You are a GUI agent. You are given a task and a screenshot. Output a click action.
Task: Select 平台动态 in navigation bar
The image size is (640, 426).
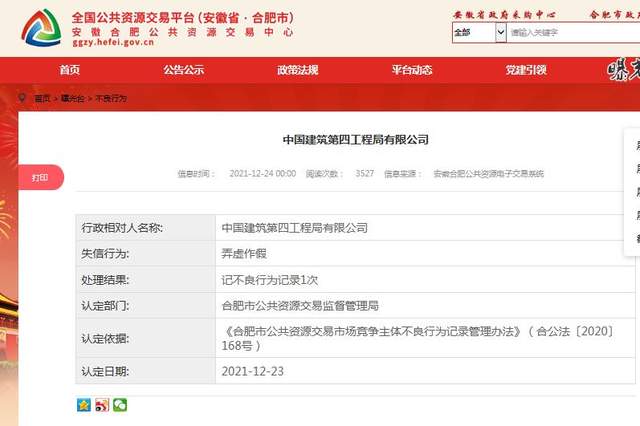pyautogui.click(x=412, y=70)
